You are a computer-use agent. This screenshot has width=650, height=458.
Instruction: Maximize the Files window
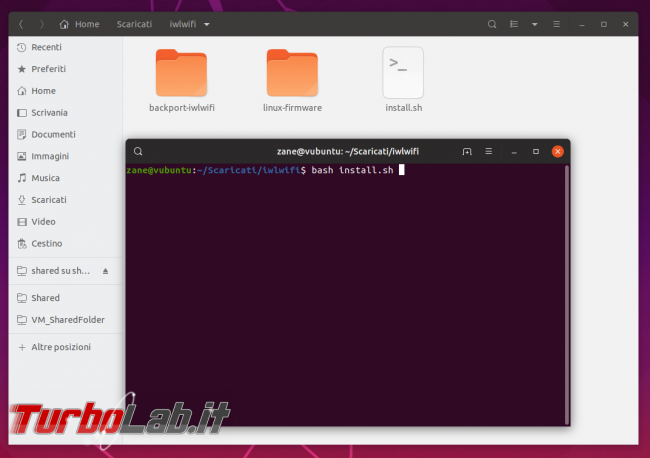click(604, 24)
